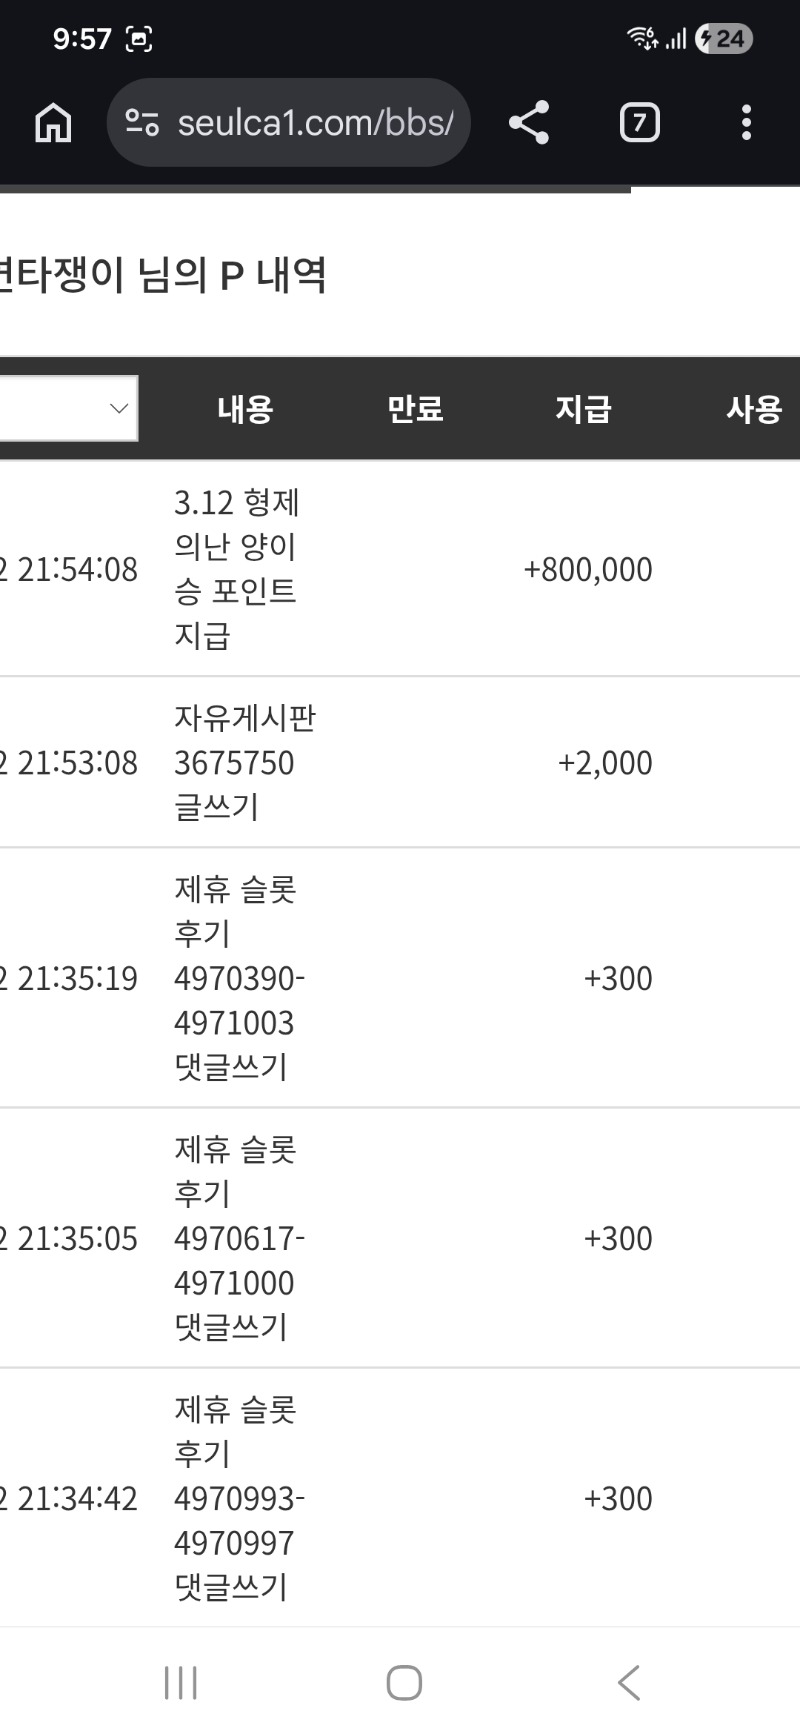Tap the +800,000 point amount

pyautogui.click(x=588, y=569)
